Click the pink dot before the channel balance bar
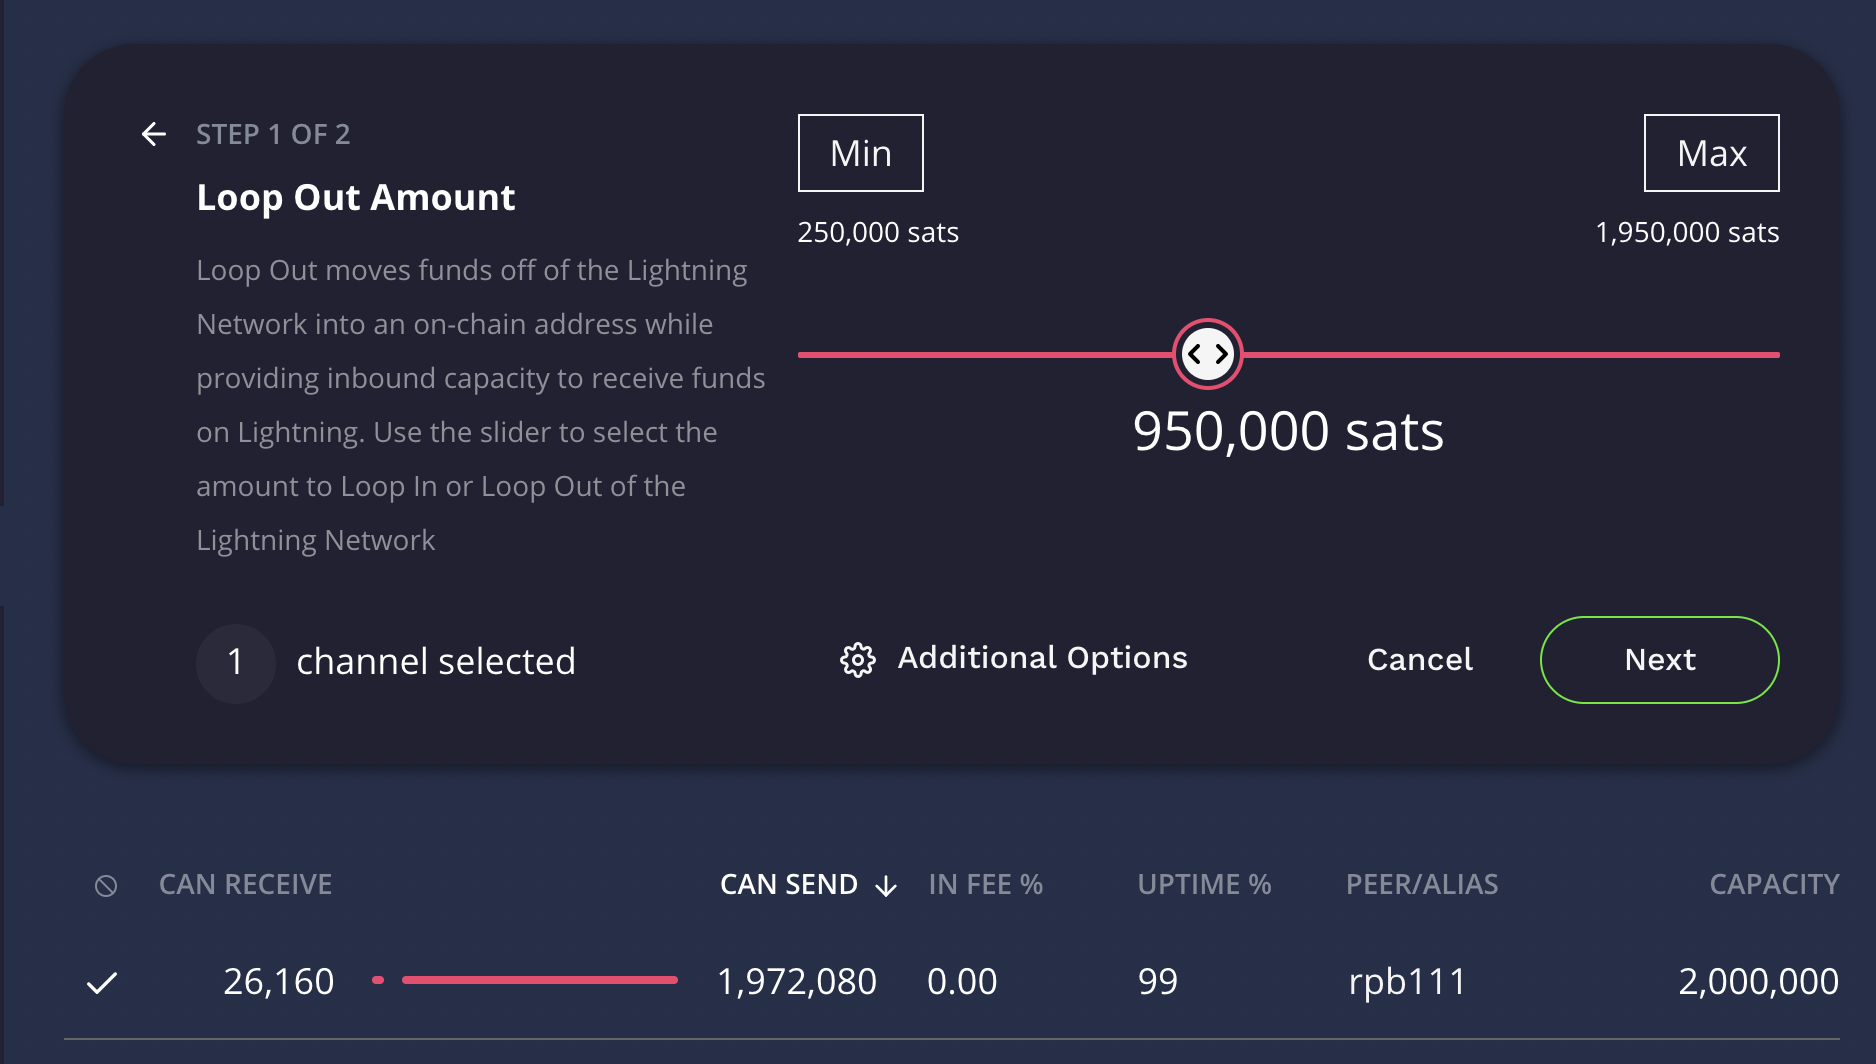Screen dimensions: 1876x1064 pos(378,981)
